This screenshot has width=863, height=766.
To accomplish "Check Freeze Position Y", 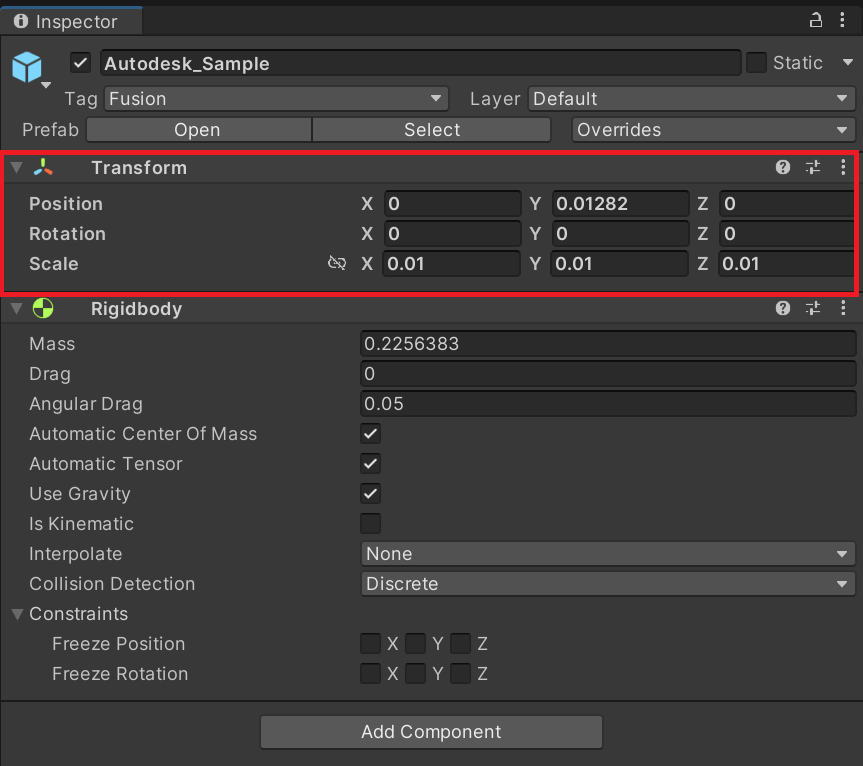I will click(x=416, y=643).
